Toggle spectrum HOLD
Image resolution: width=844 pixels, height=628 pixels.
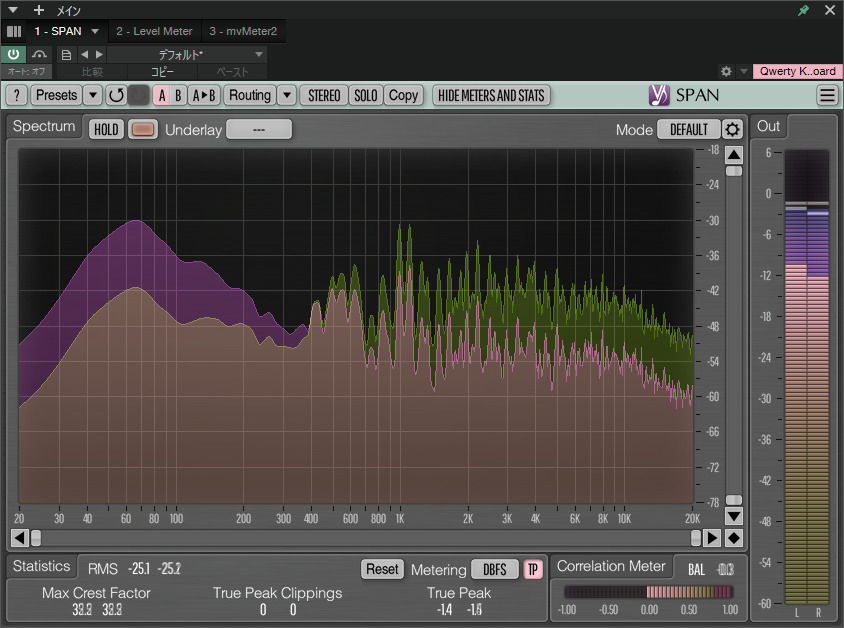[x=106, y=129]
